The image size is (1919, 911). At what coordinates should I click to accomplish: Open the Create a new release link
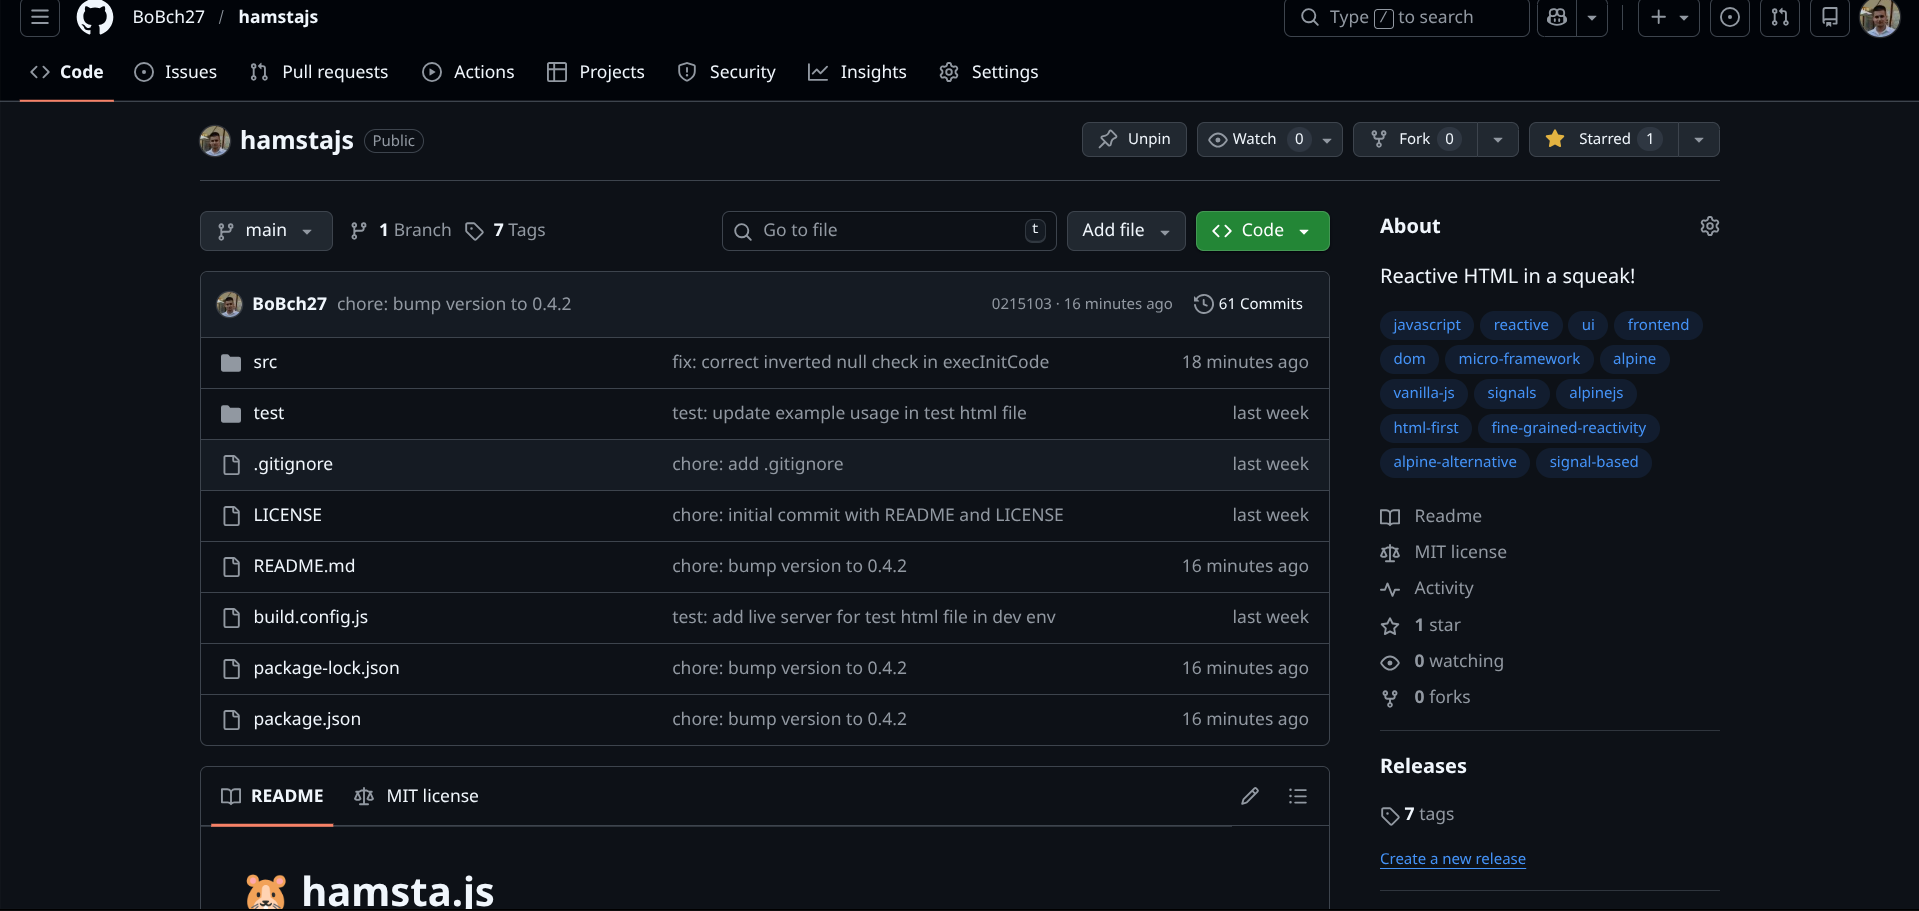click(x=1452, y=858)
